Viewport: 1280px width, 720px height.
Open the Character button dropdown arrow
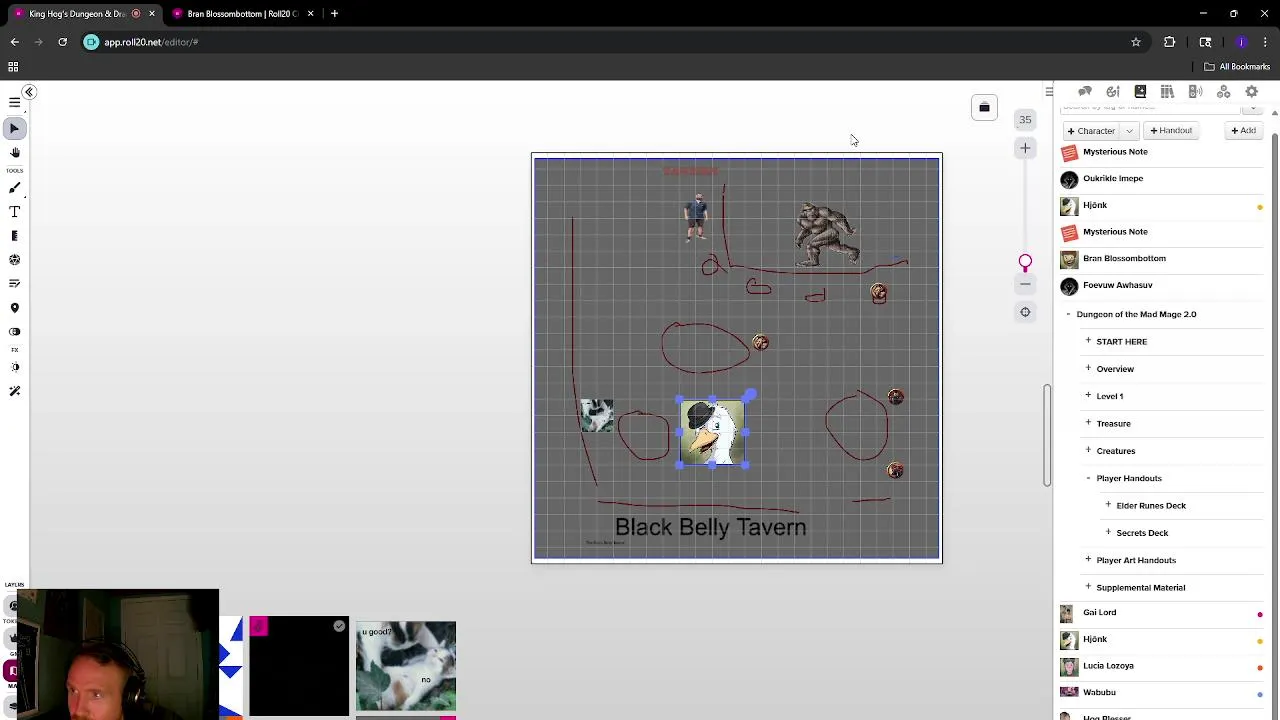pyautogui.click(x=1129, y=131)
